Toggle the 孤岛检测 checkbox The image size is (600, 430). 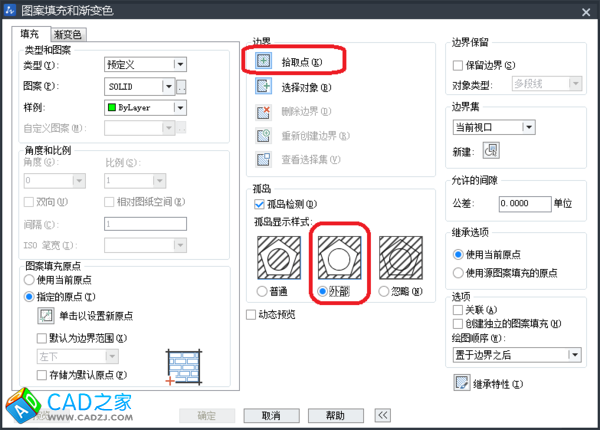click(x=259, y=203)
